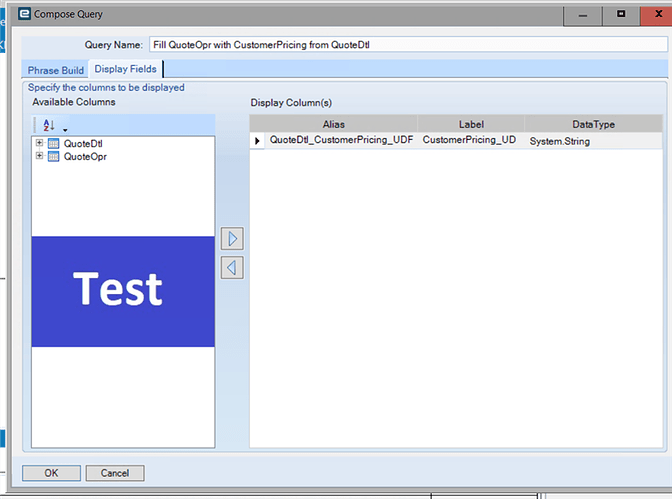This screenshot has width=672, height=499.
Task: Switch to the Phrase Build tab
Action: coord(56,70)
